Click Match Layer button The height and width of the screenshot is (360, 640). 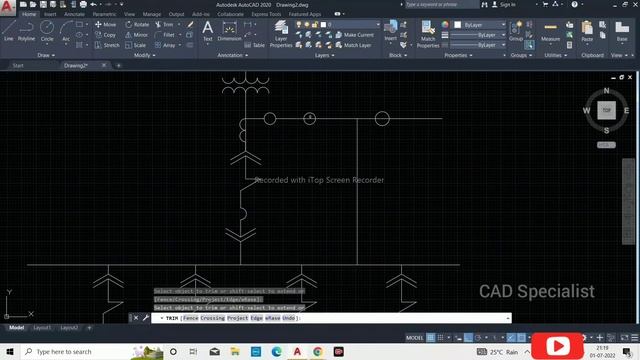353,45
